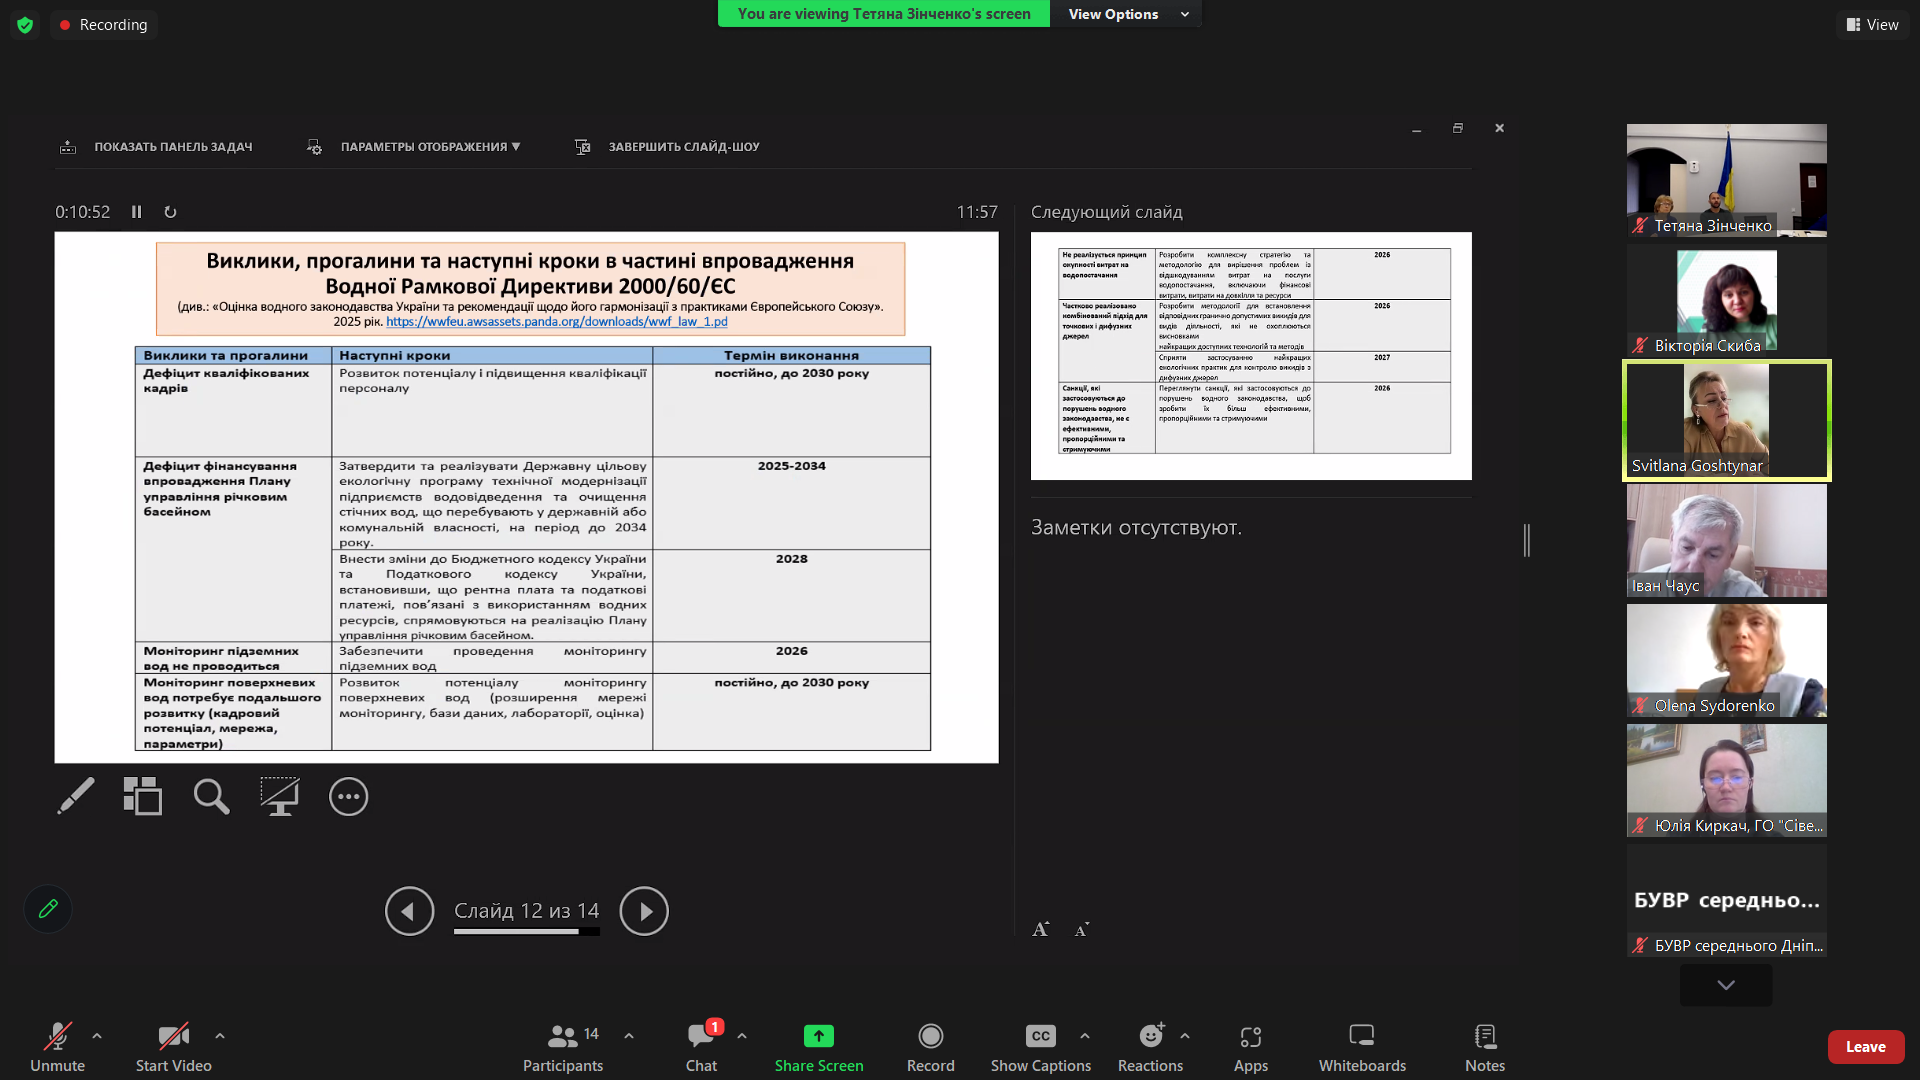The image size is (1920, 1080).
Task: Click the slide progress bar under Слайд 12
Action: 526,932
